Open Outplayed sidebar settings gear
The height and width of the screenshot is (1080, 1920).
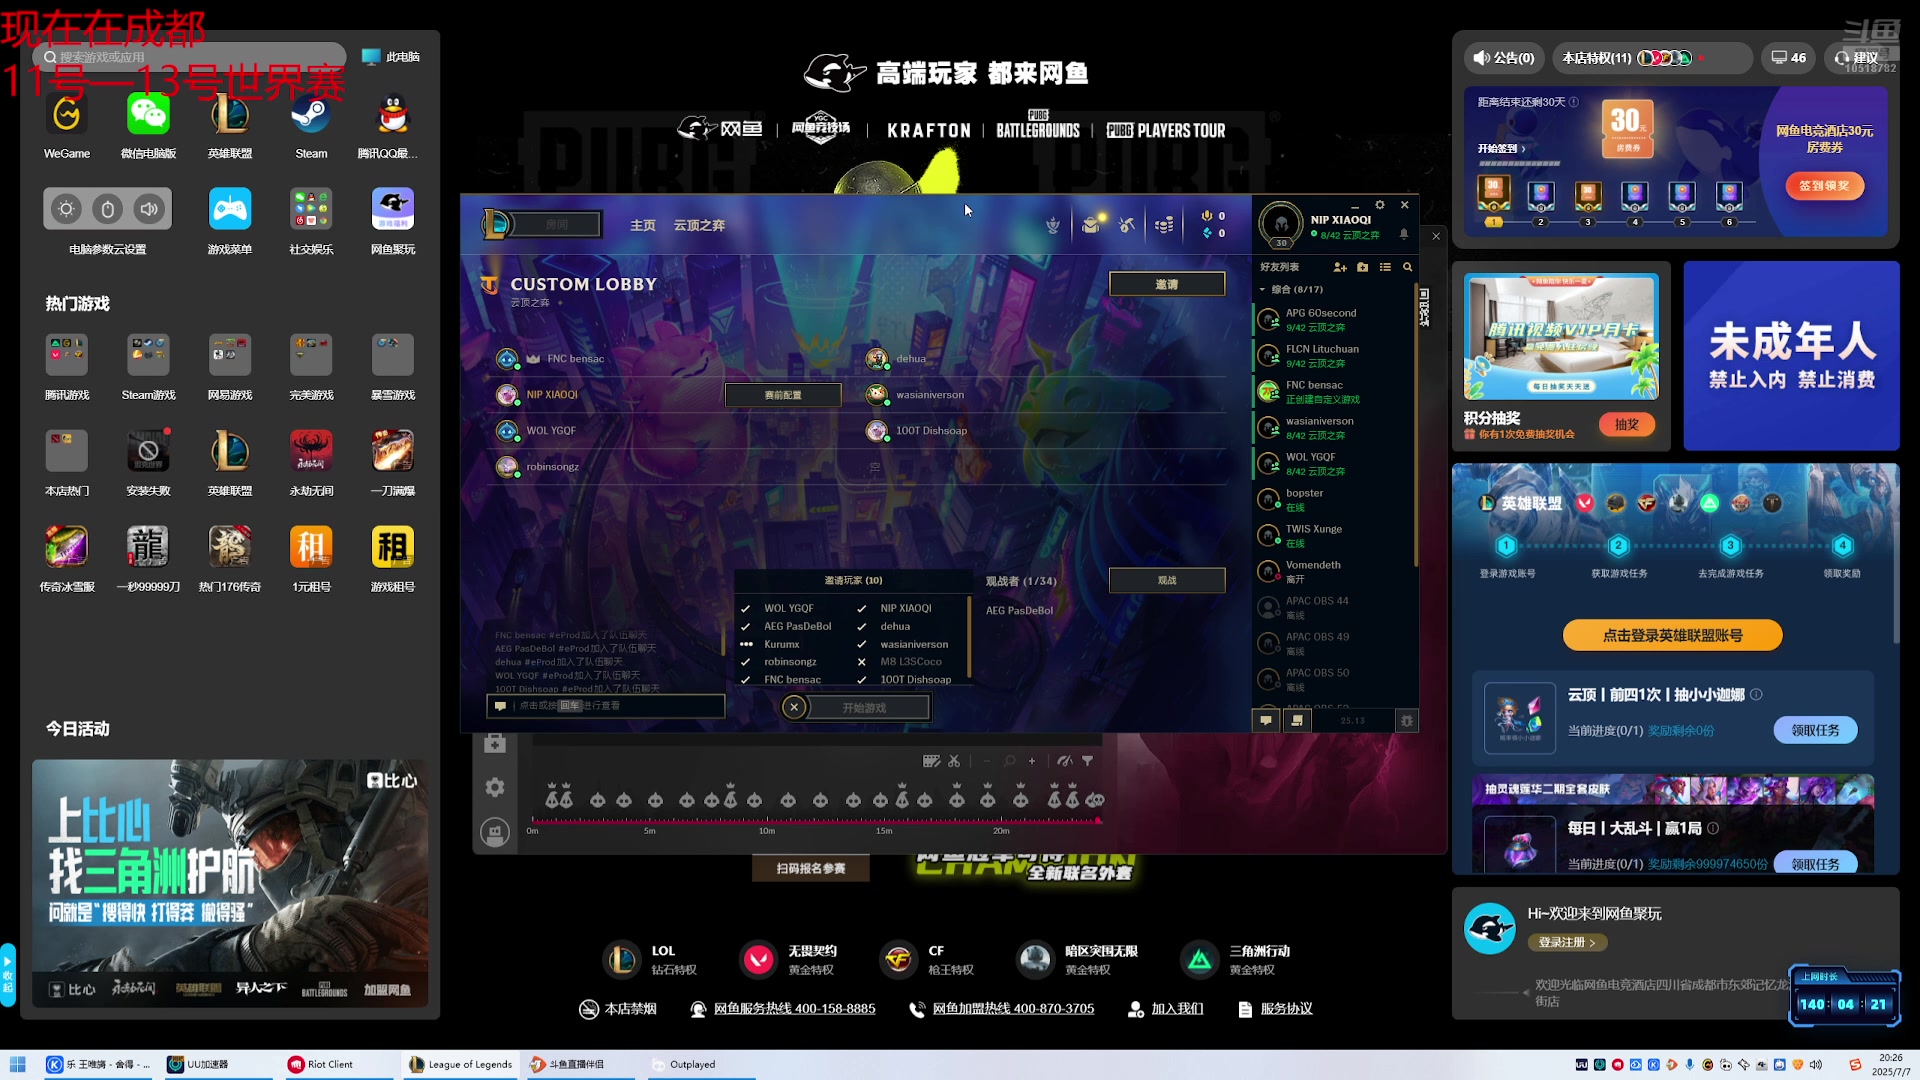click(495, 788)
